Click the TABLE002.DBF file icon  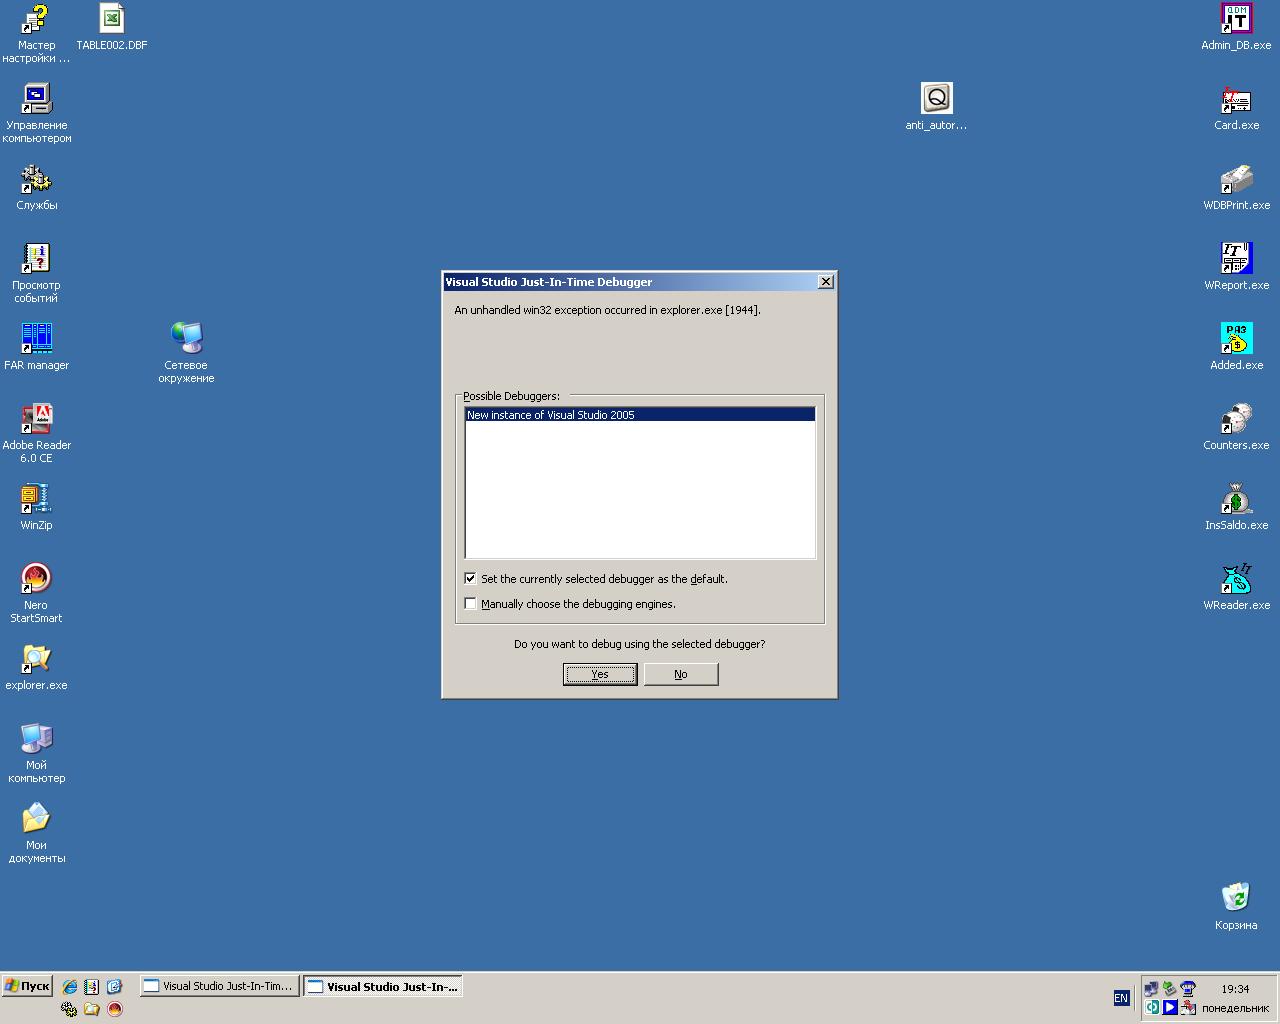coord(112,19)
